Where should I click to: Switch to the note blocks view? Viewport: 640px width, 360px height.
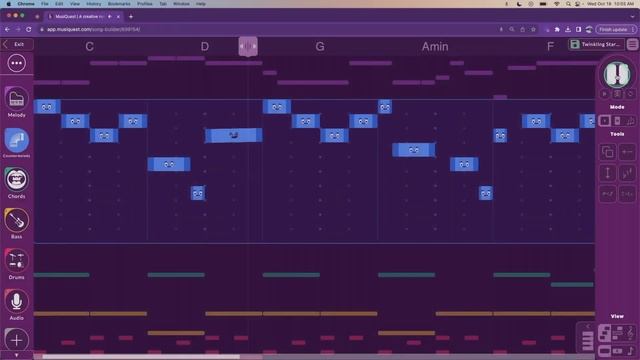[604, 333]
